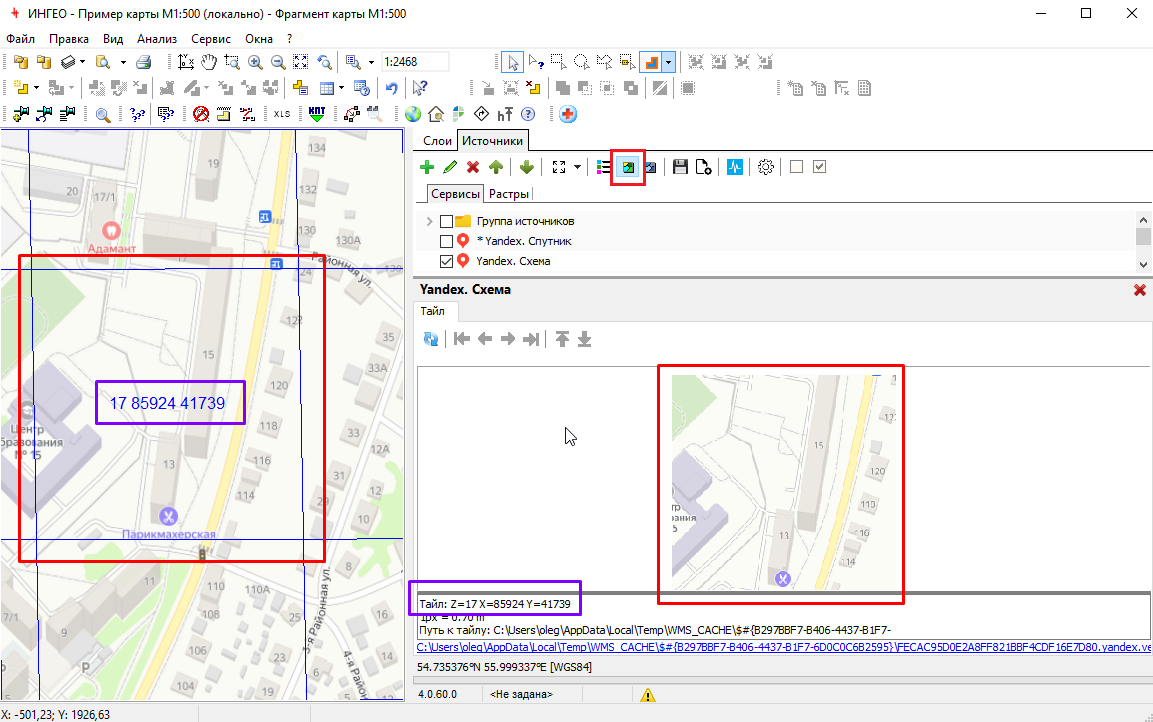Screen dimensions: 1153x722
Task: Choose the circular selection tool
Action: click(x=582, y=62)
